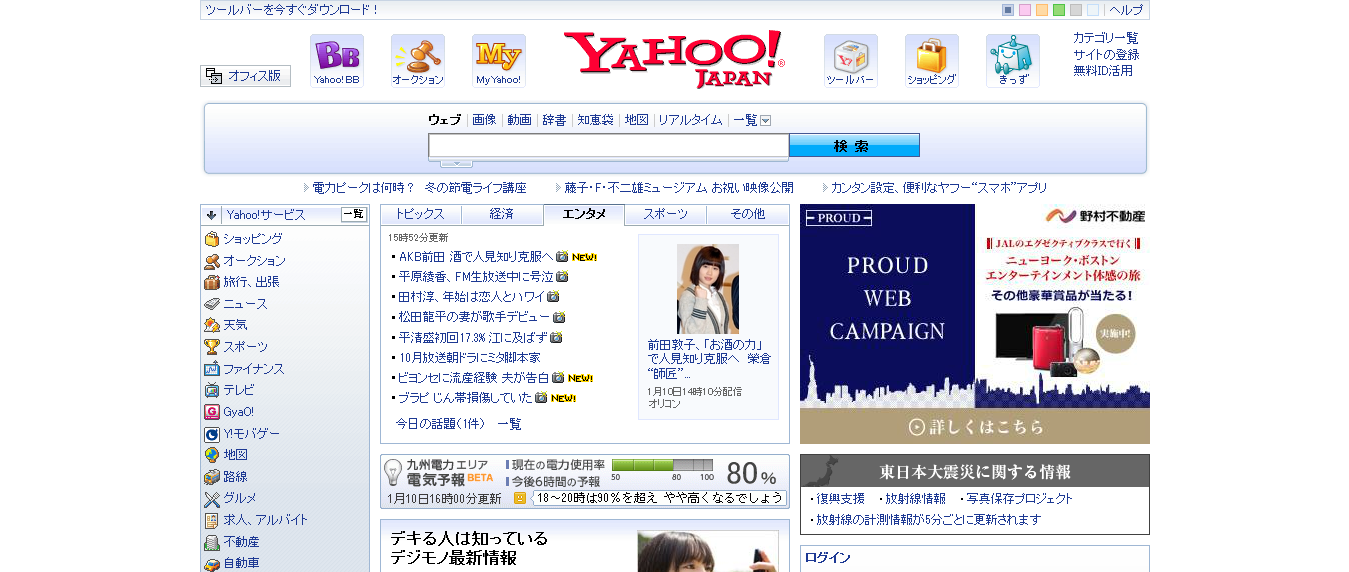1349x572 pixels.
Task: Open スポーツ trophy item in sidebar
Action: click(x=245, y=347)
